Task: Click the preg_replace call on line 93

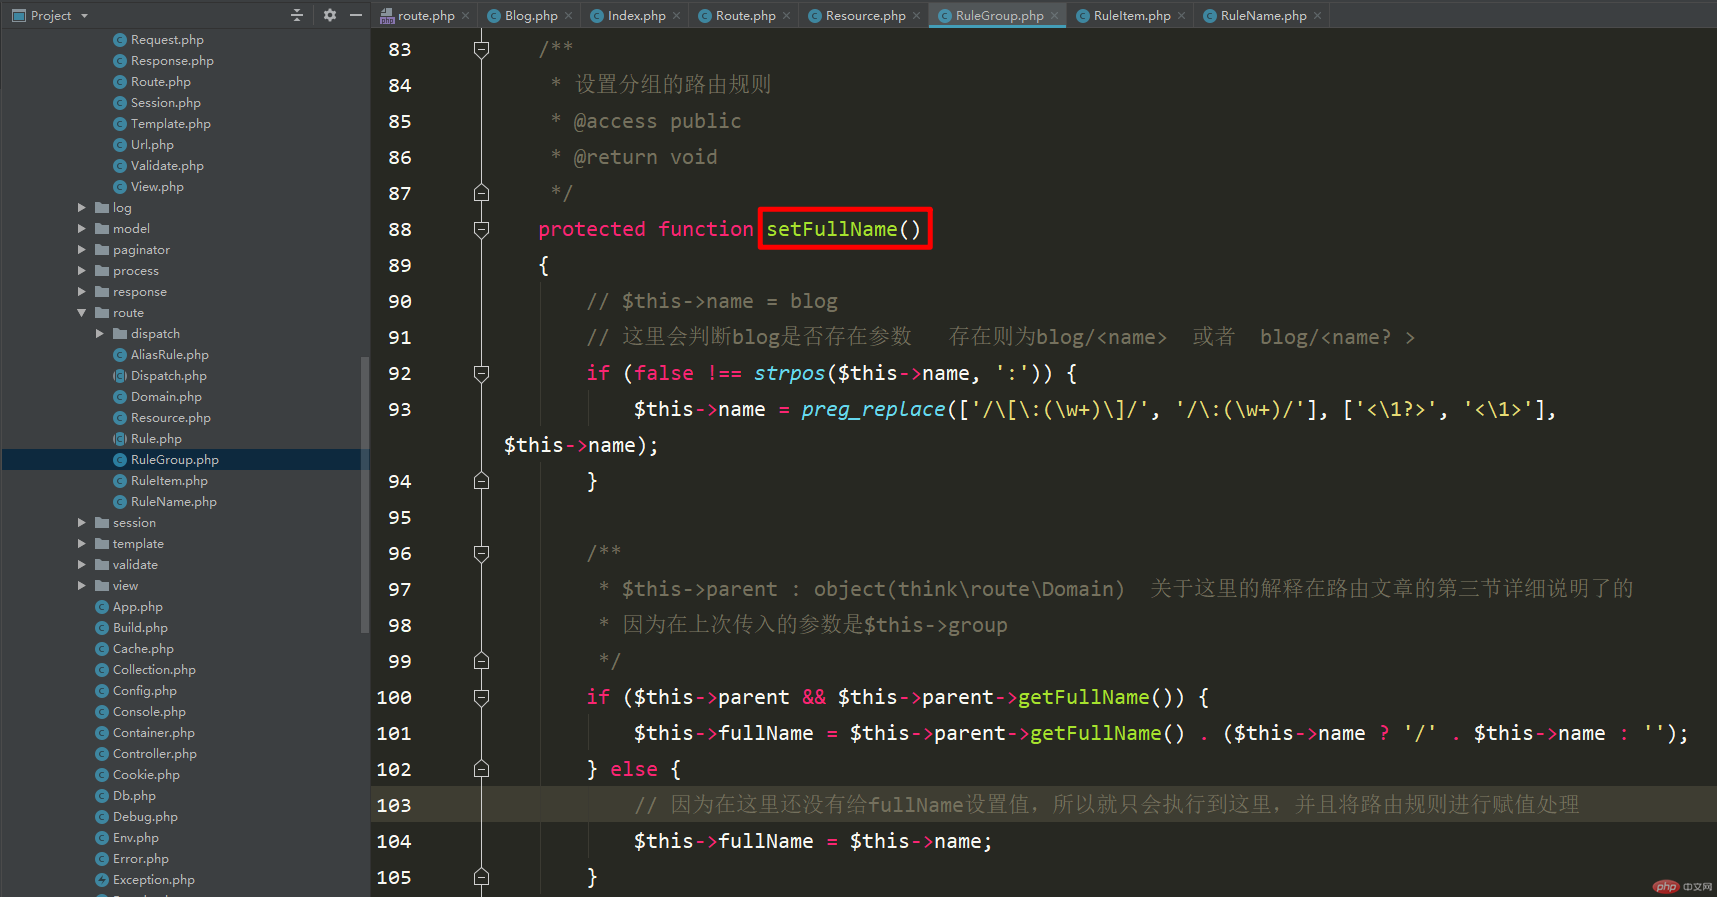Action: tap(873, 409)
